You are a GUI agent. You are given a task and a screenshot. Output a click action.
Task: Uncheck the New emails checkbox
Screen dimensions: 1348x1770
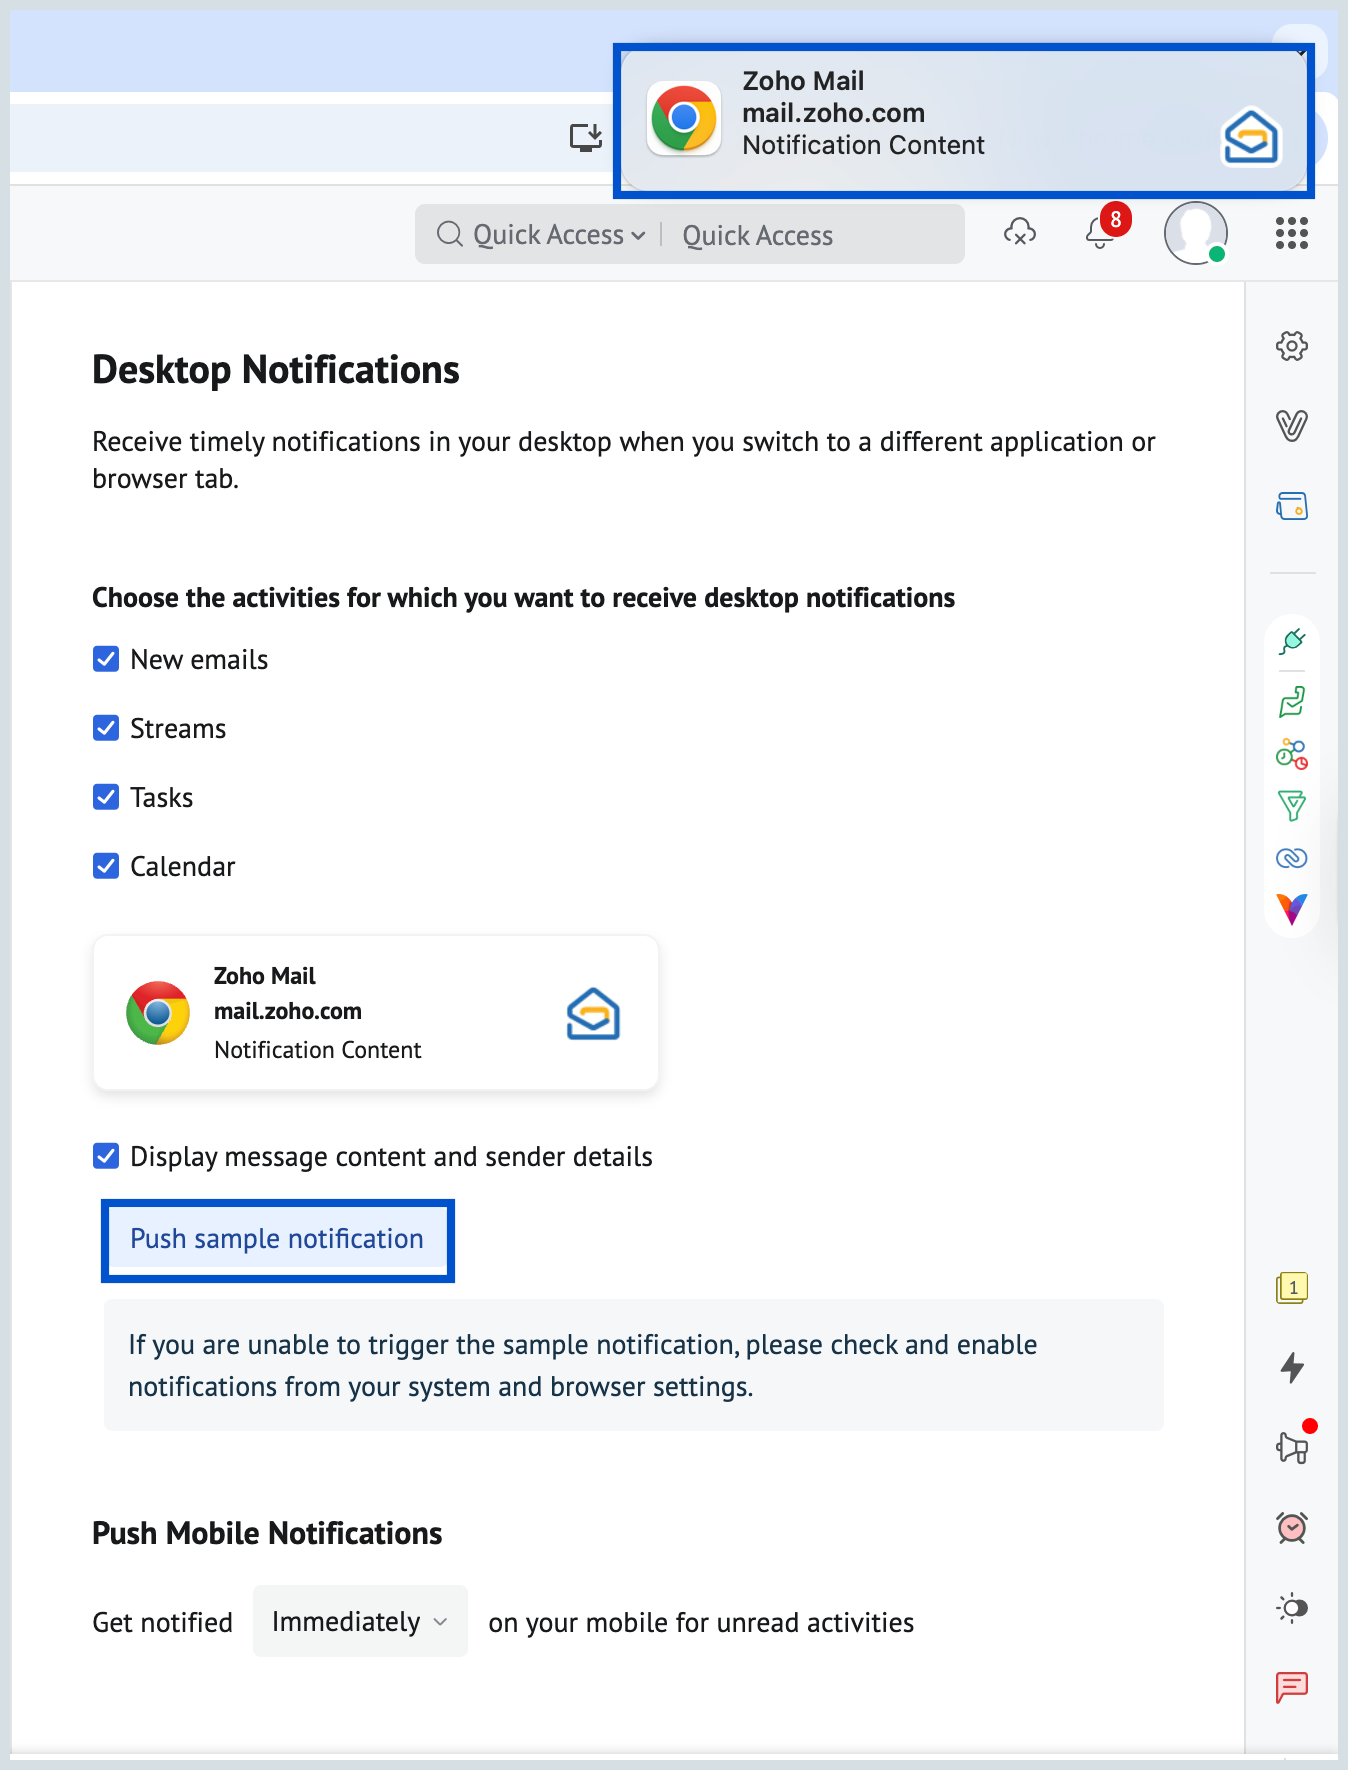click(106, 659)
